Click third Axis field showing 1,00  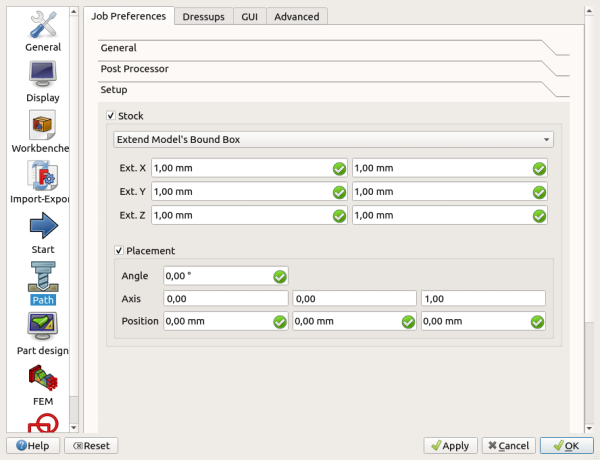coord(483,299)
